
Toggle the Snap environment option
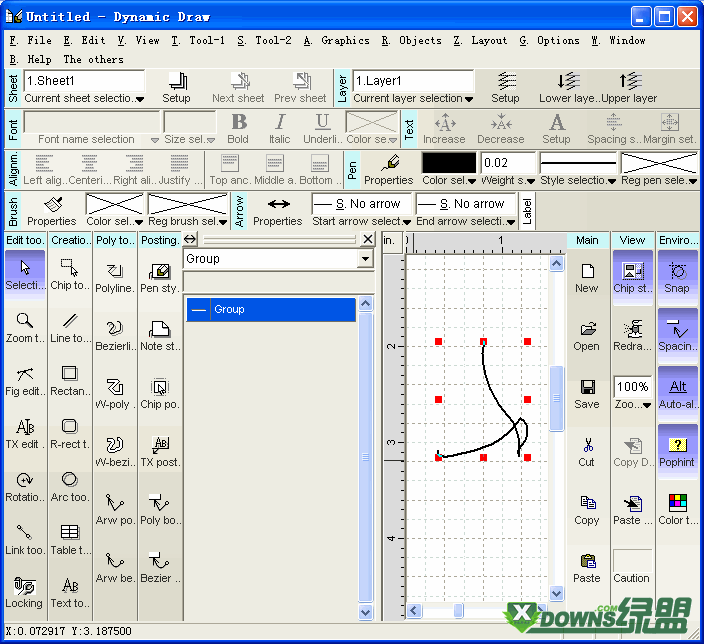(677, 278)
